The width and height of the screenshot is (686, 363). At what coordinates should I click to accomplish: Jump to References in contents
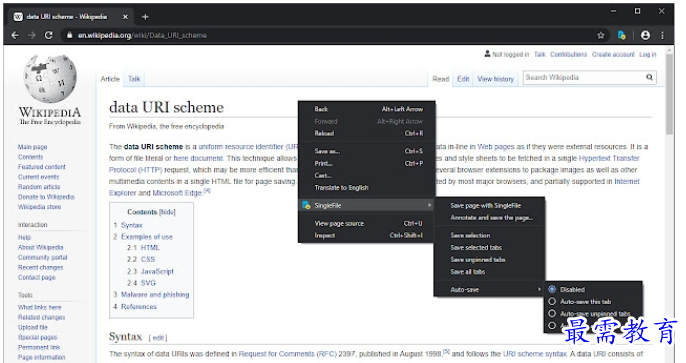click(139, 307)
